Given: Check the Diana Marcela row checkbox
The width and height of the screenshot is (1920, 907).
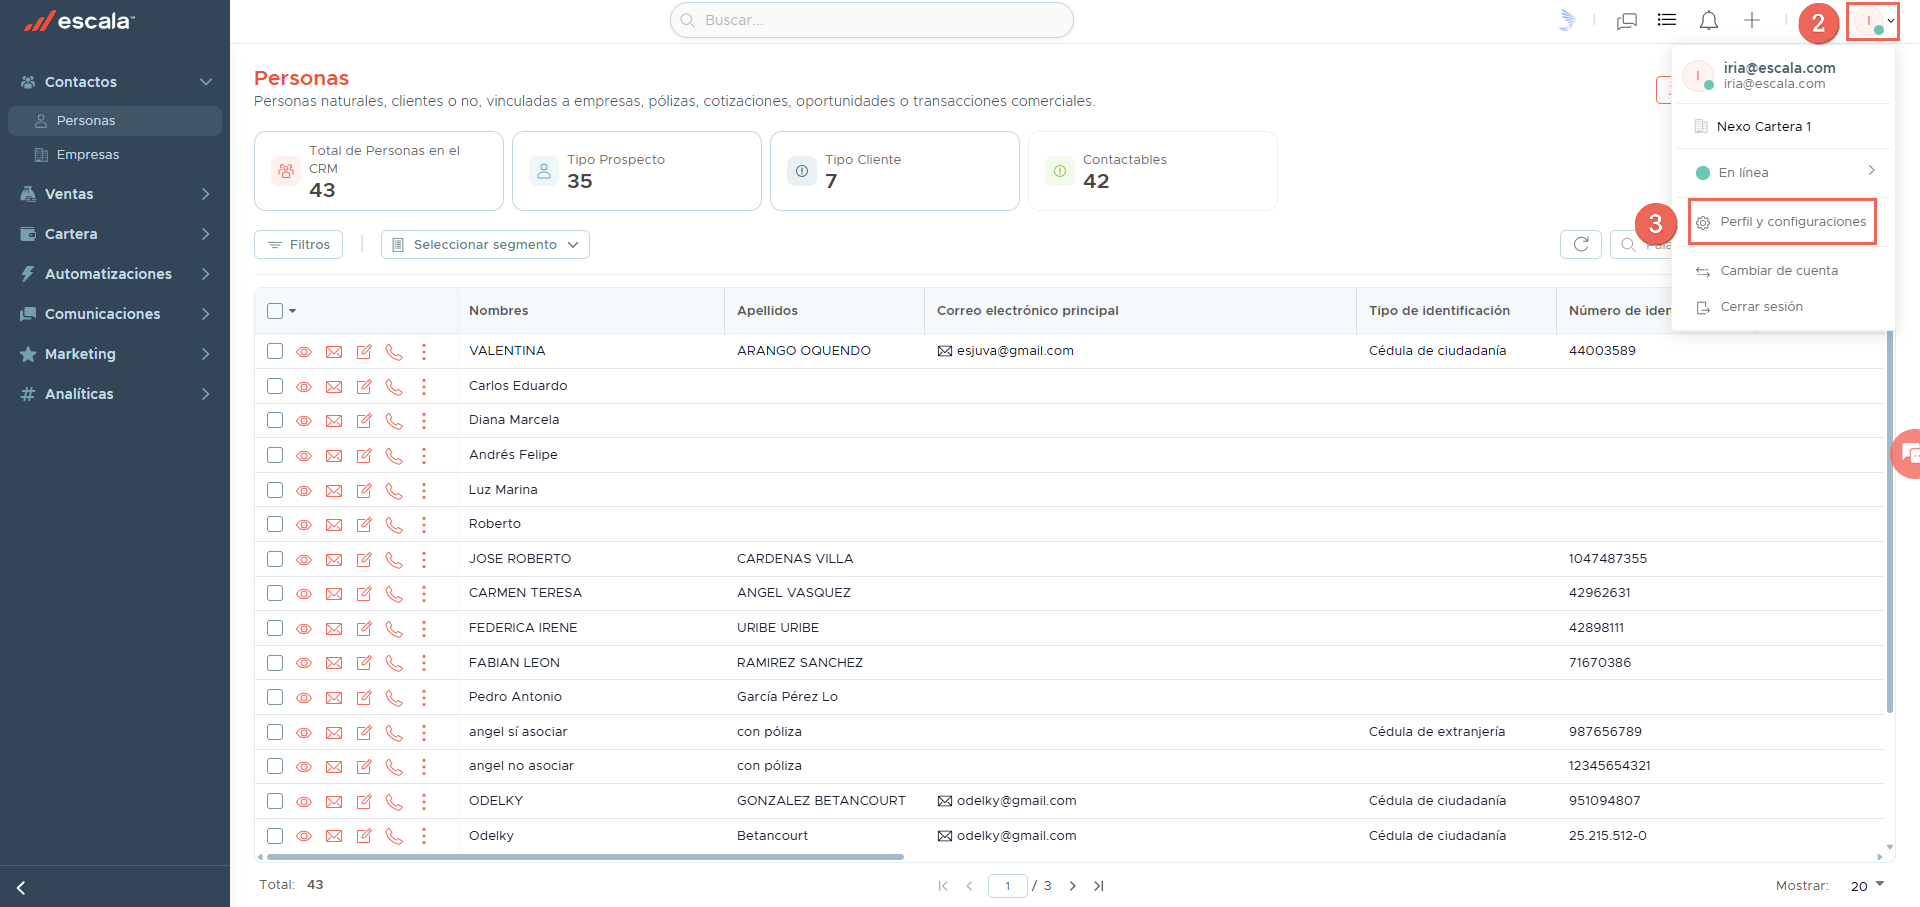Looking at the screenshot, I should point(275,420).
